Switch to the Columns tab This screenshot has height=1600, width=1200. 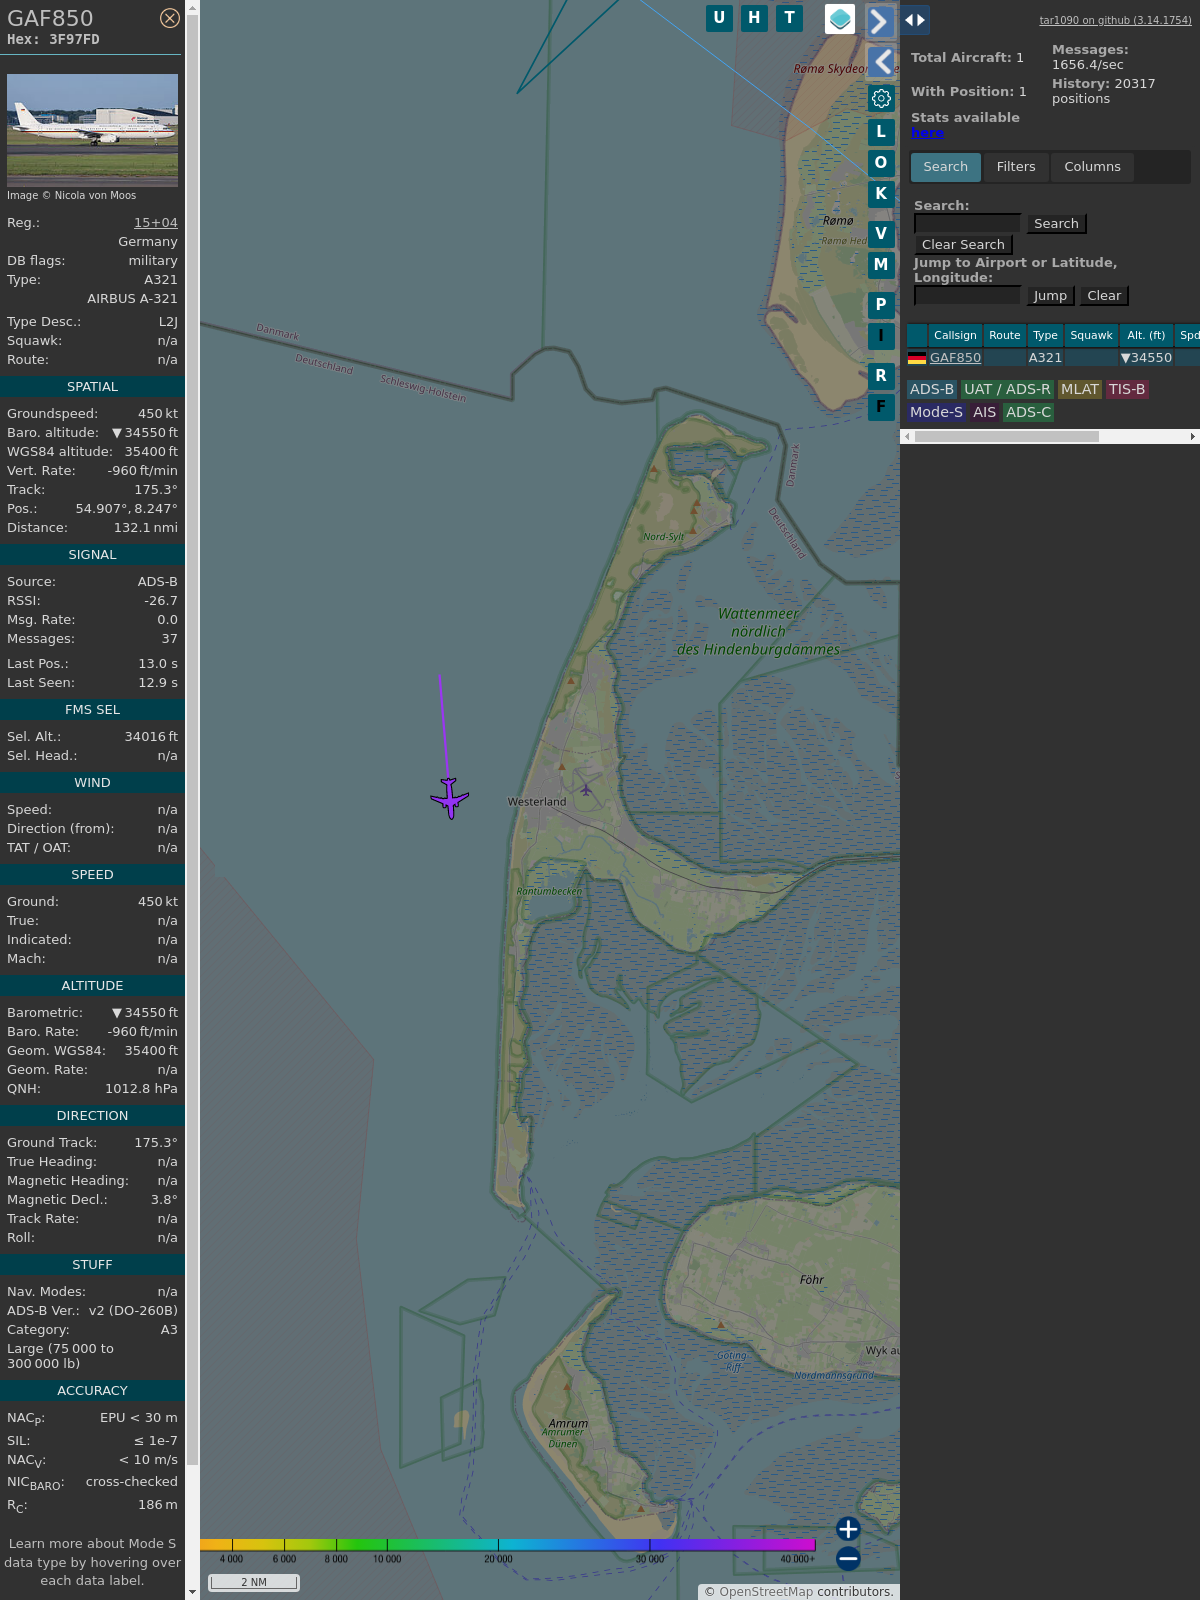(1092, 167)
